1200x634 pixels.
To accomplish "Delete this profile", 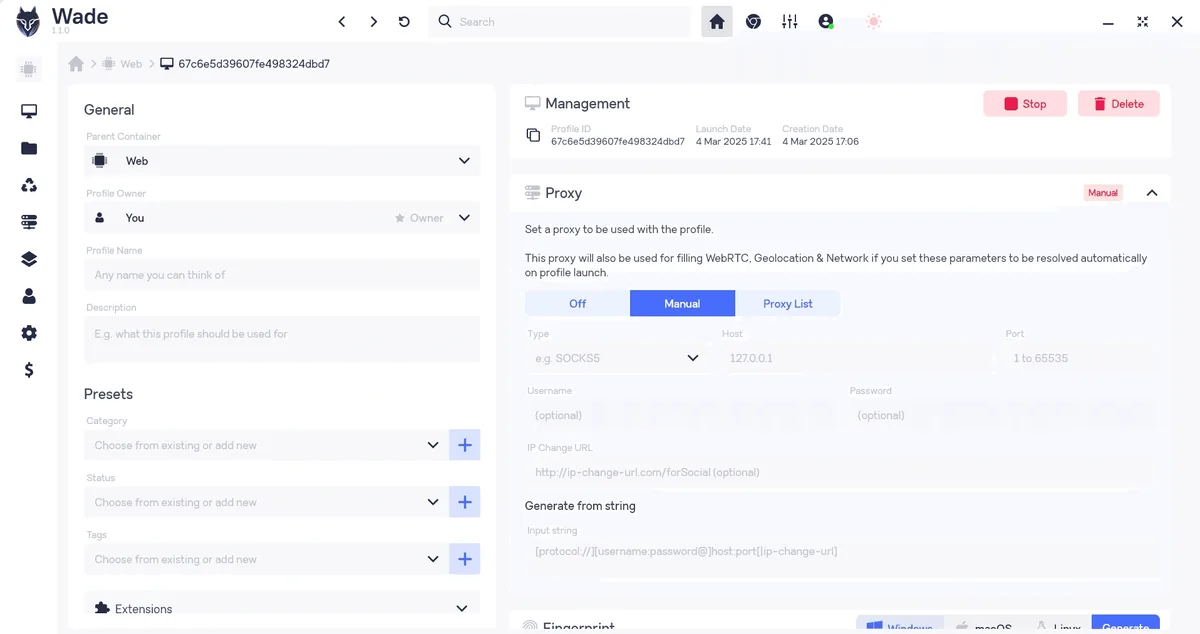I will point(1119,104).
